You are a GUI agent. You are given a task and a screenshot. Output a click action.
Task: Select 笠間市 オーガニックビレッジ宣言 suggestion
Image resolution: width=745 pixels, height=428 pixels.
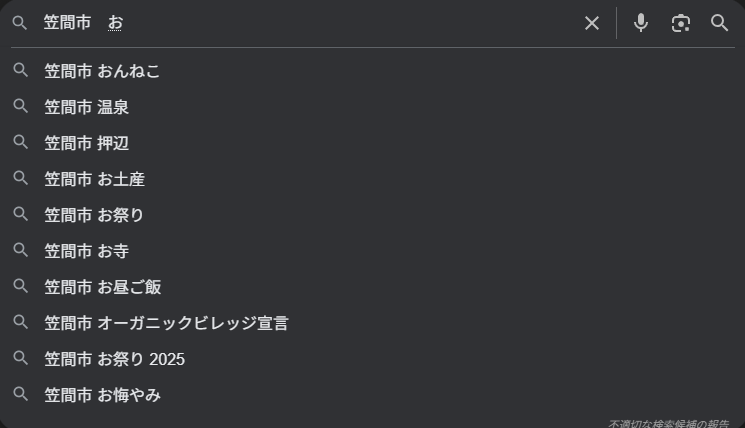(166, 323)
